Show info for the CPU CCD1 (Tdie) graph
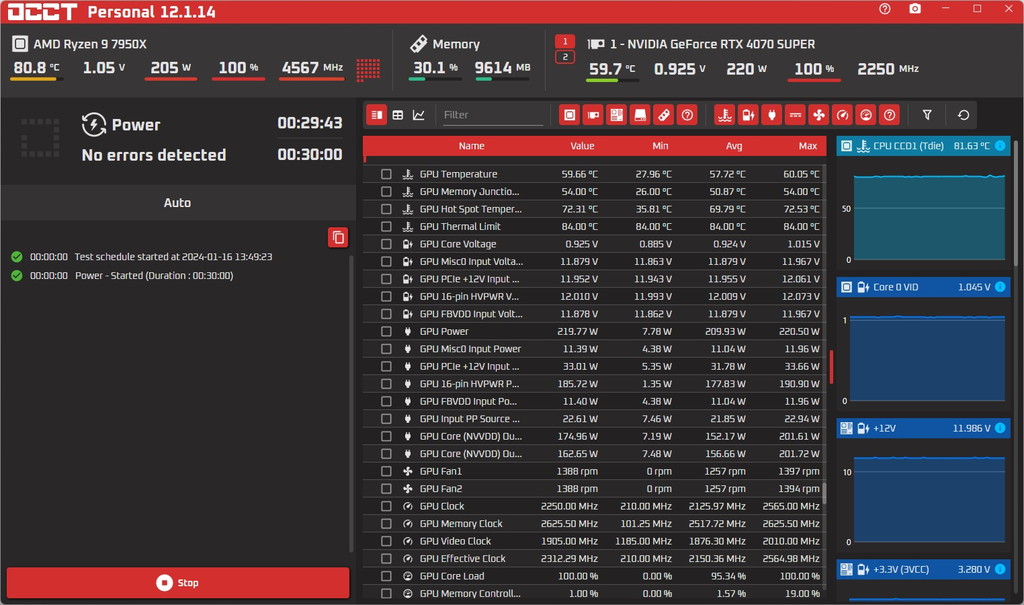This screenshot has height=605, width=1024. pos(1000,146)
